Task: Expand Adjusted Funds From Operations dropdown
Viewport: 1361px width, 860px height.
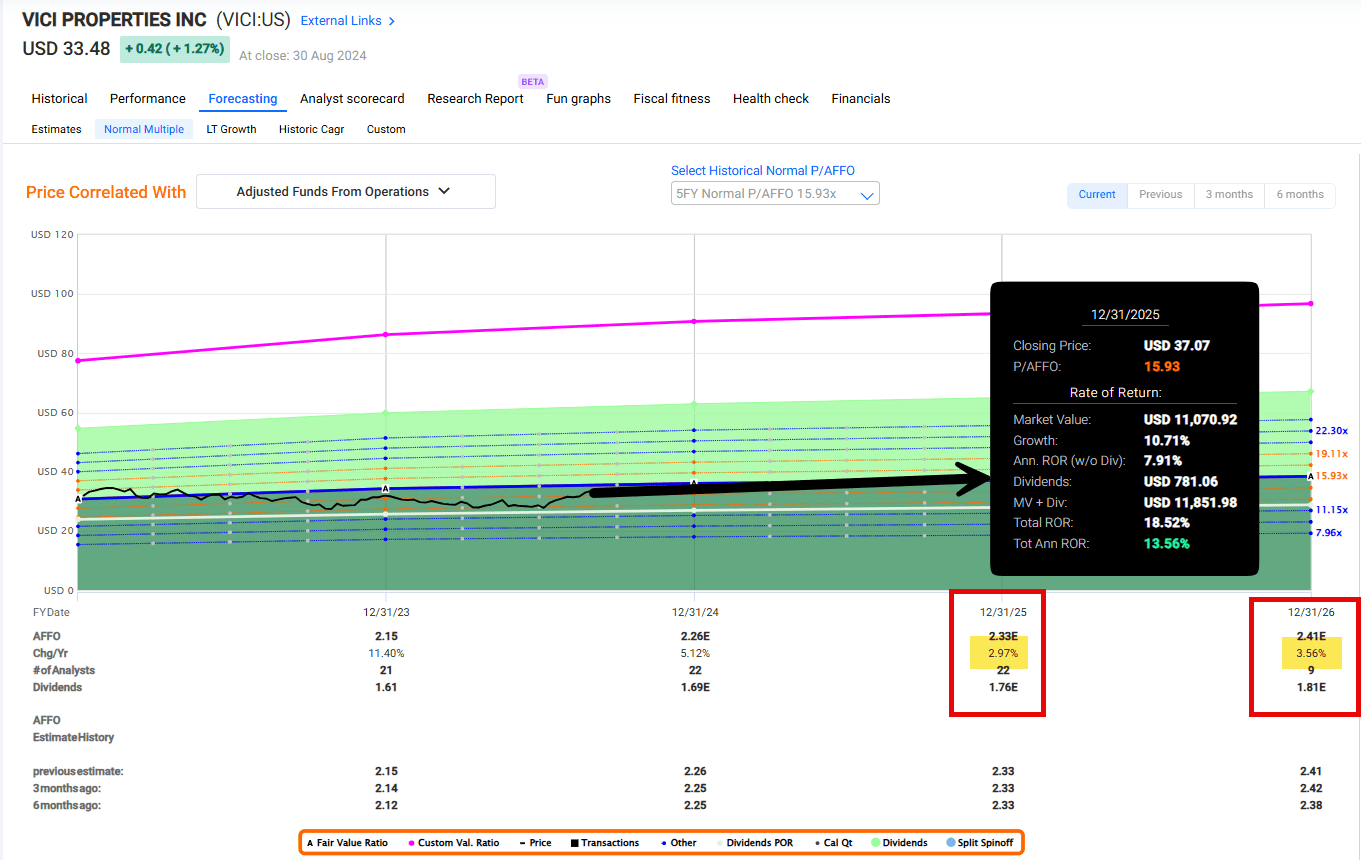Action: click(345, 192)
